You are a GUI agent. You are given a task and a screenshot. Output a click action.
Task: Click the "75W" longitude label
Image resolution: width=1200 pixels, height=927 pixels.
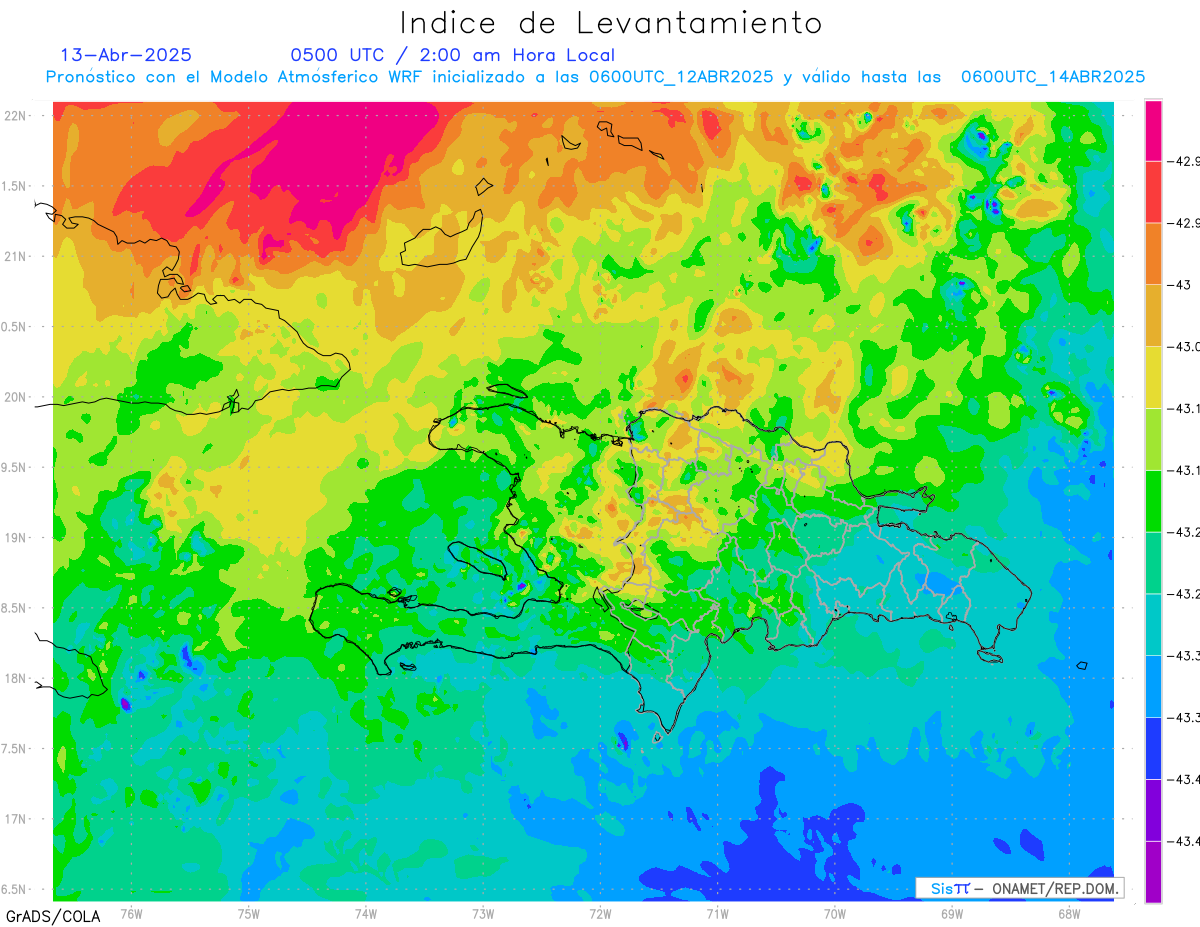click(249, 913)
